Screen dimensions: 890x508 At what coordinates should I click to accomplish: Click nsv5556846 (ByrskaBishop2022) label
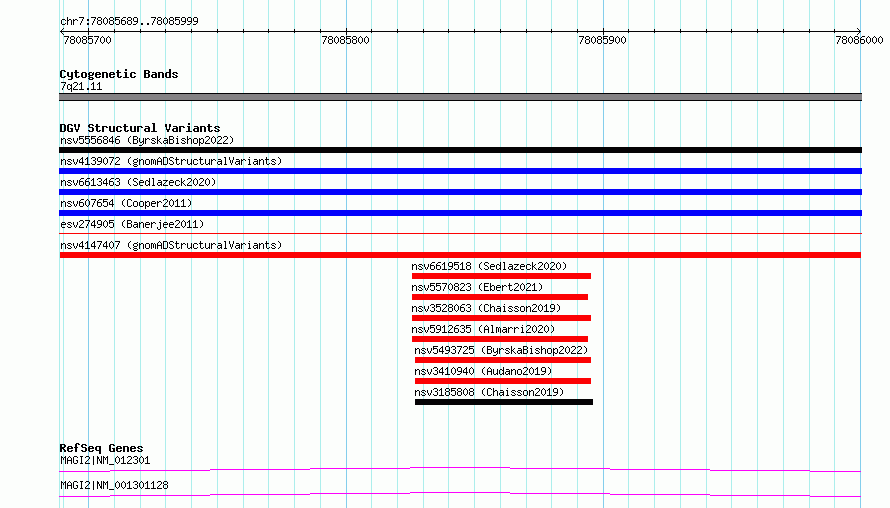click(x=147, y=140)
